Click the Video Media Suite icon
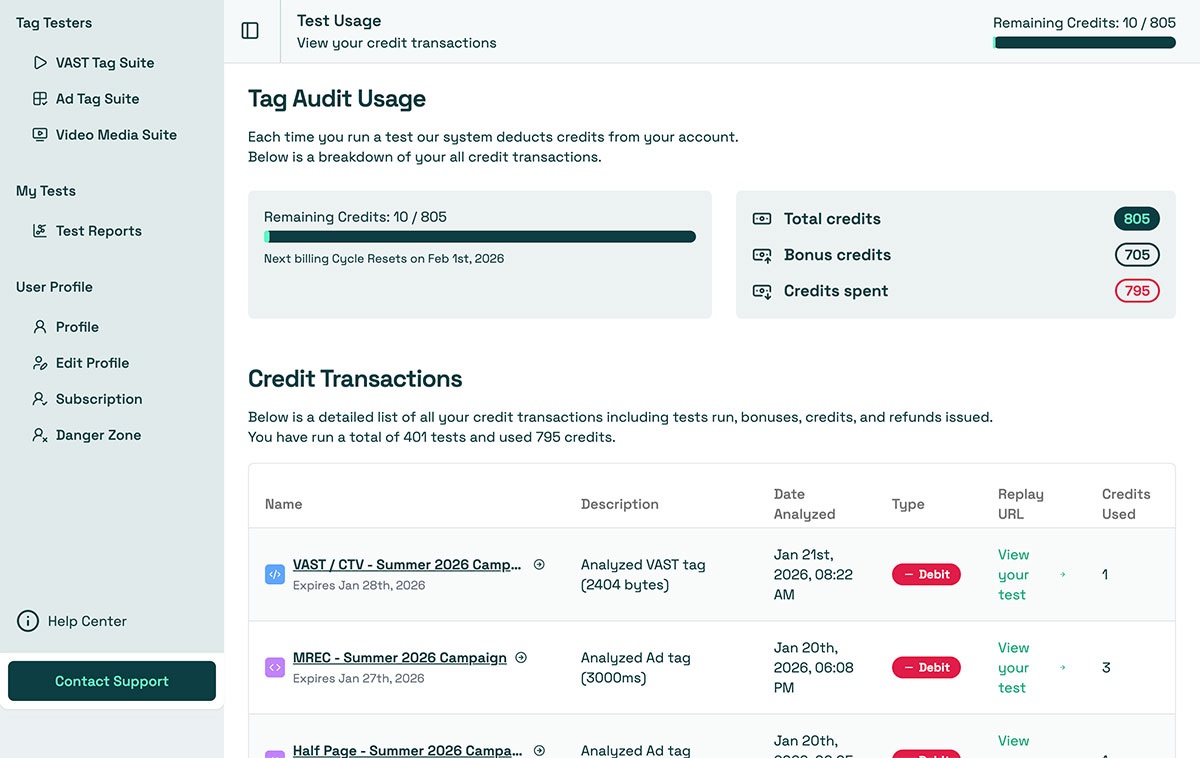1200x758 pixels. coord(40,135)
